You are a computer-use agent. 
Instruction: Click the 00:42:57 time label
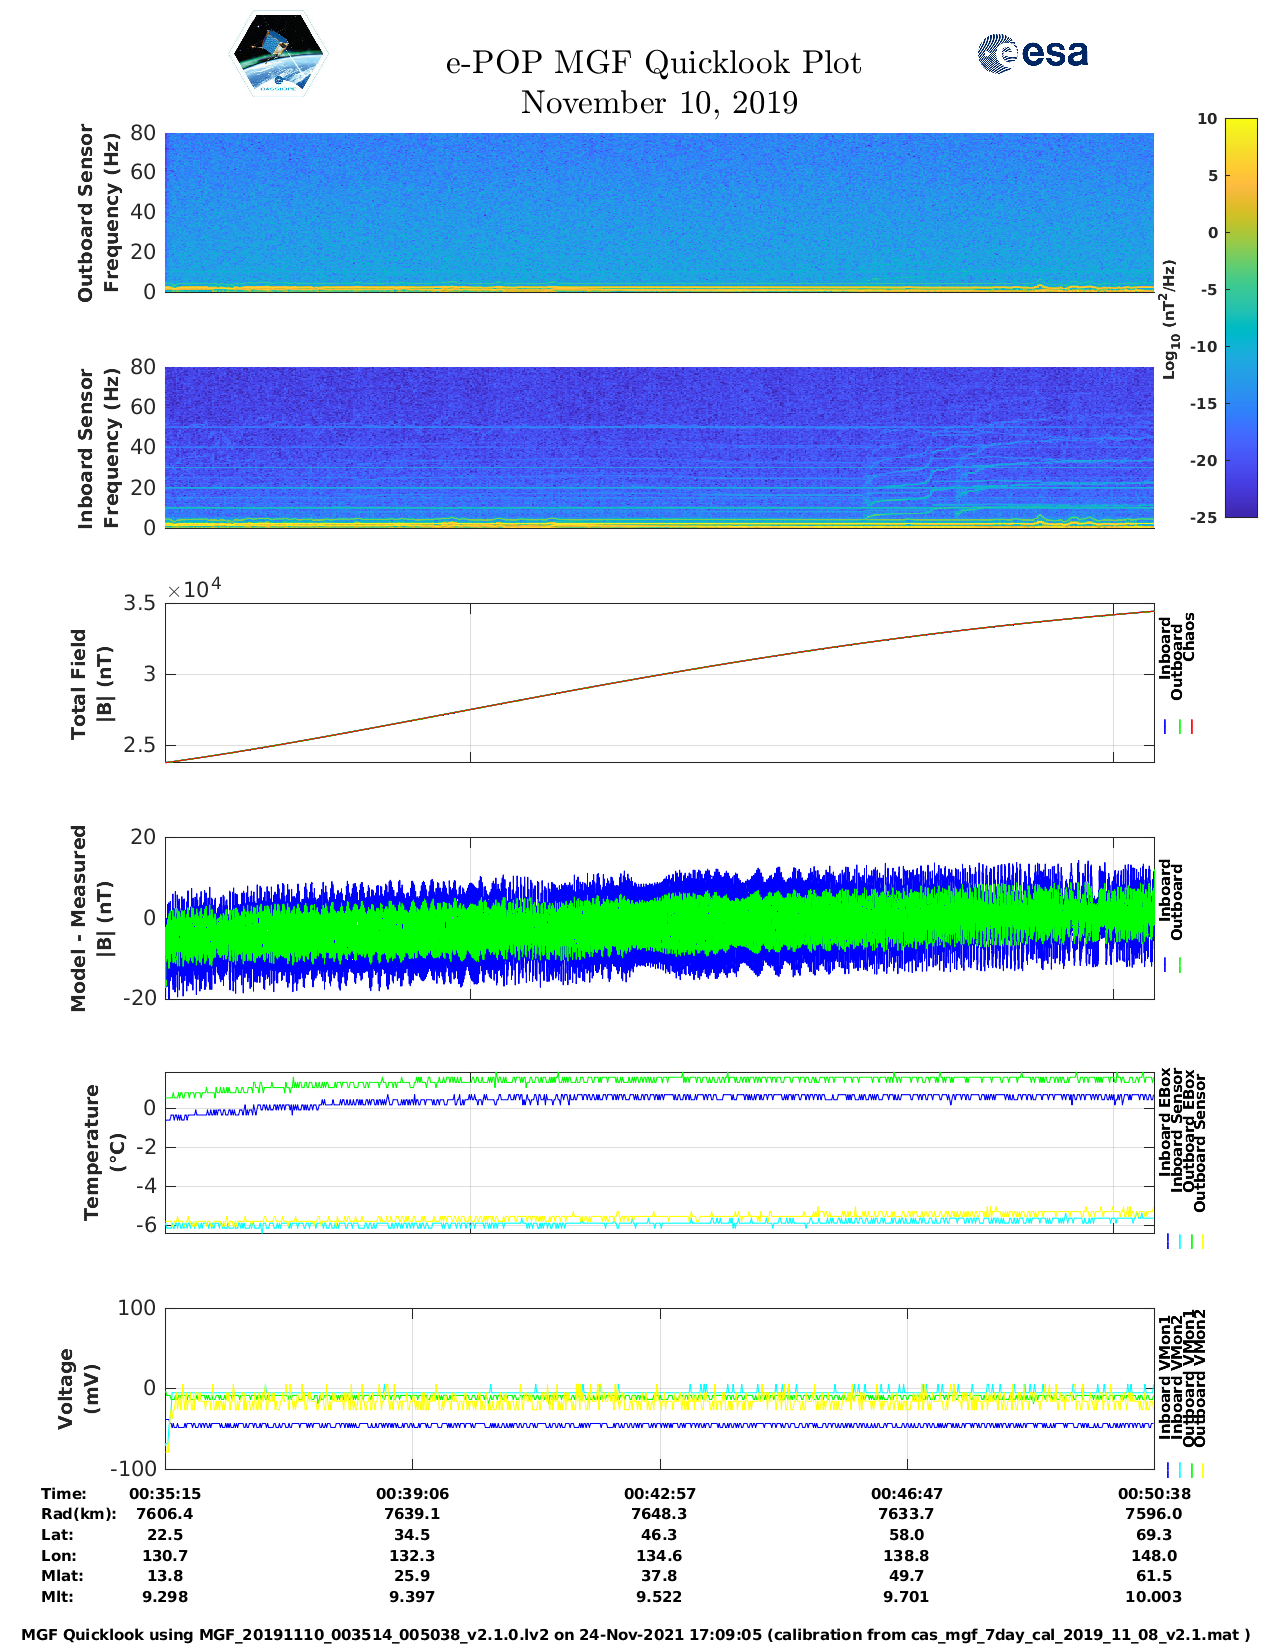point(659,1493)
